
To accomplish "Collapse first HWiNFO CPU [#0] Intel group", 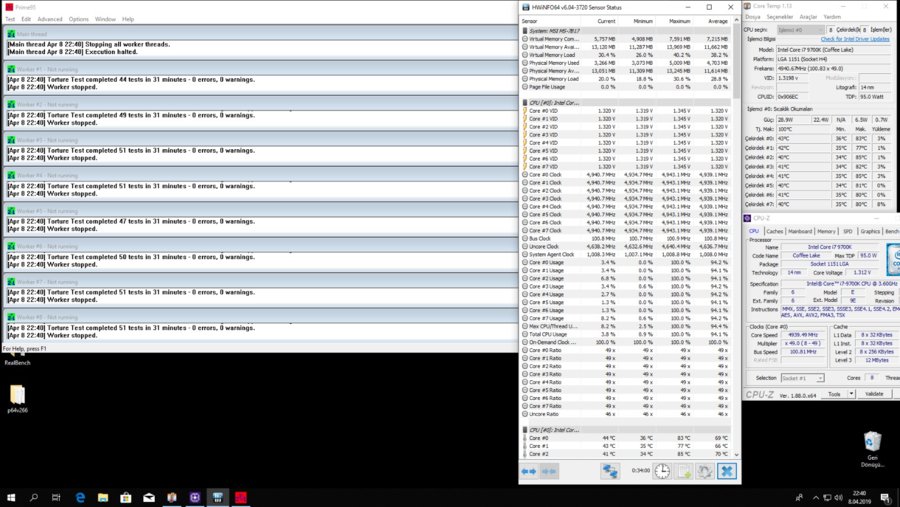I will (x=525, y=103).
